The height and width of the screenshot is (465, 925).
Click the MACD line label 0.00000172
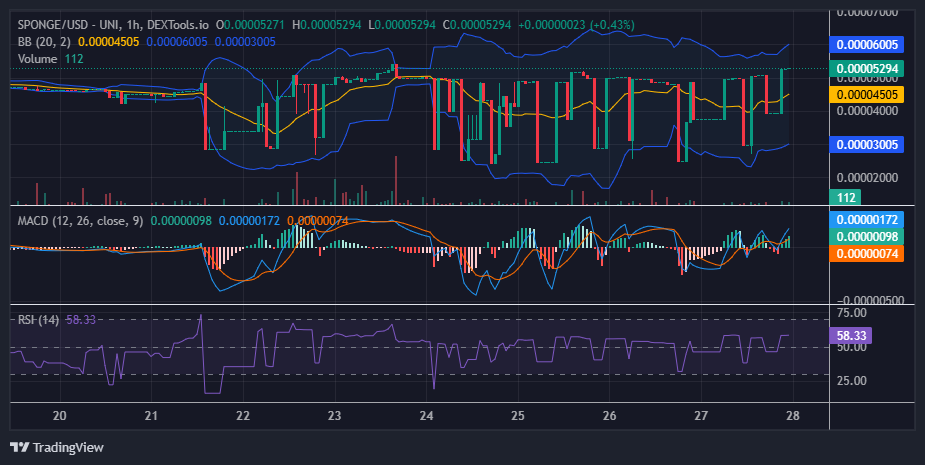click(x=867, y=220)
